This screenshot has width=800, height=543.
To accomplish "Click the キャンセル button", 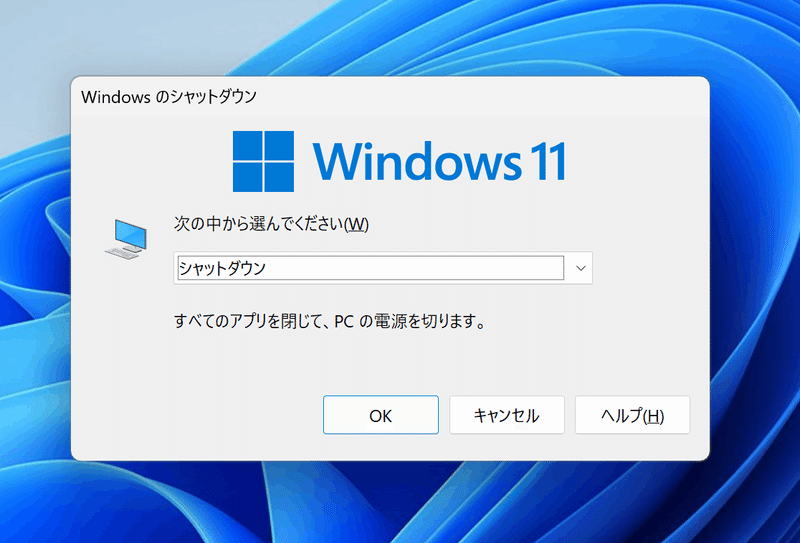I will pos(507,415).
